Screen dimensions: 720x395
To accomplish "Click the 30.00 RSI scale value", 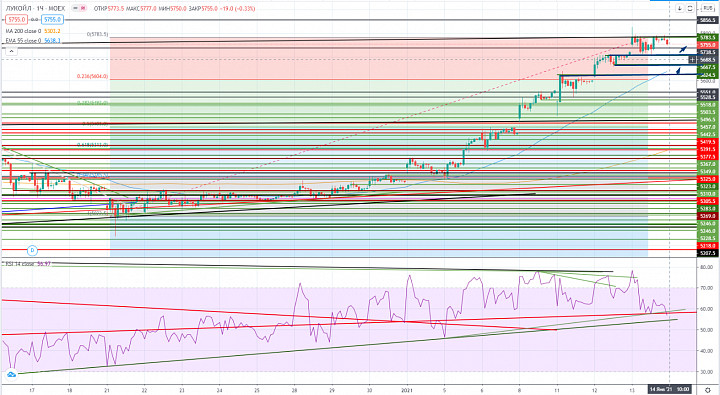I will click(x=706, y=372).
